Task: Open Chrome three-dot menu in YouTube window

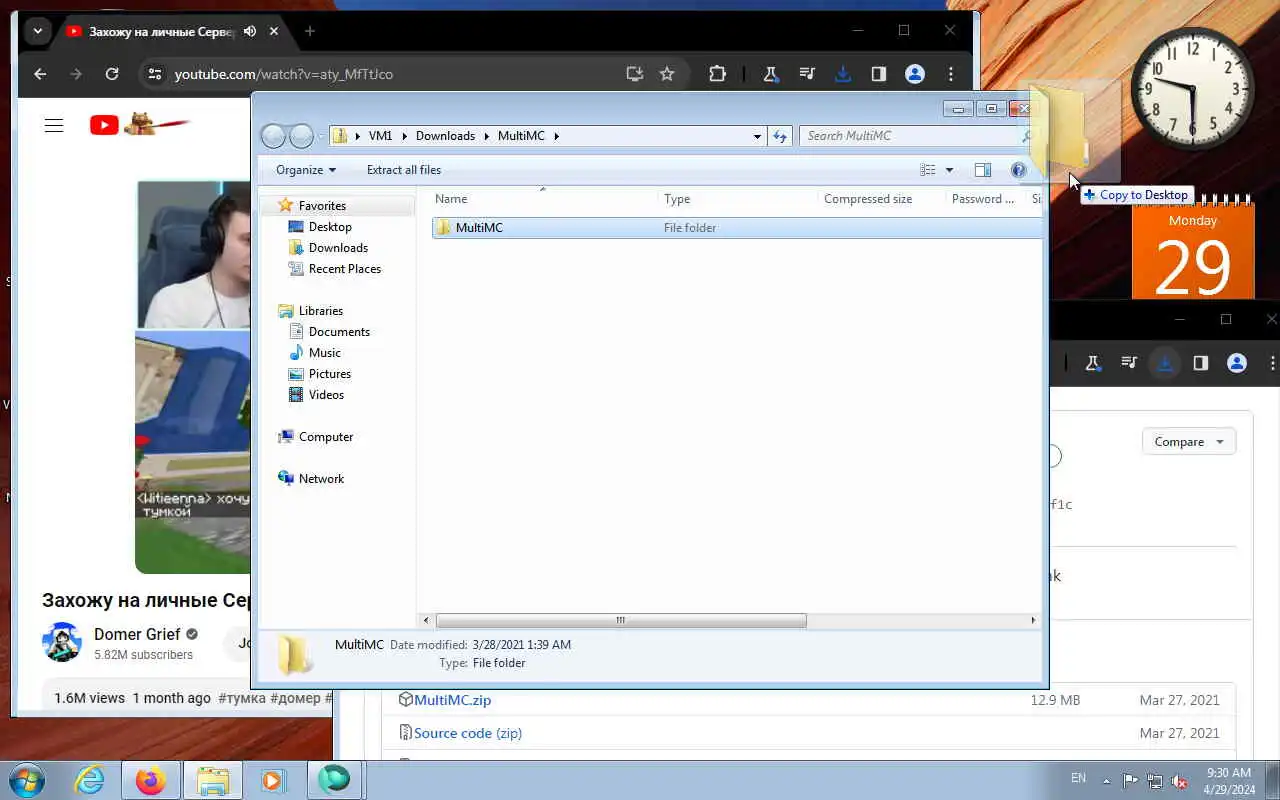Action: click(951, 74)
